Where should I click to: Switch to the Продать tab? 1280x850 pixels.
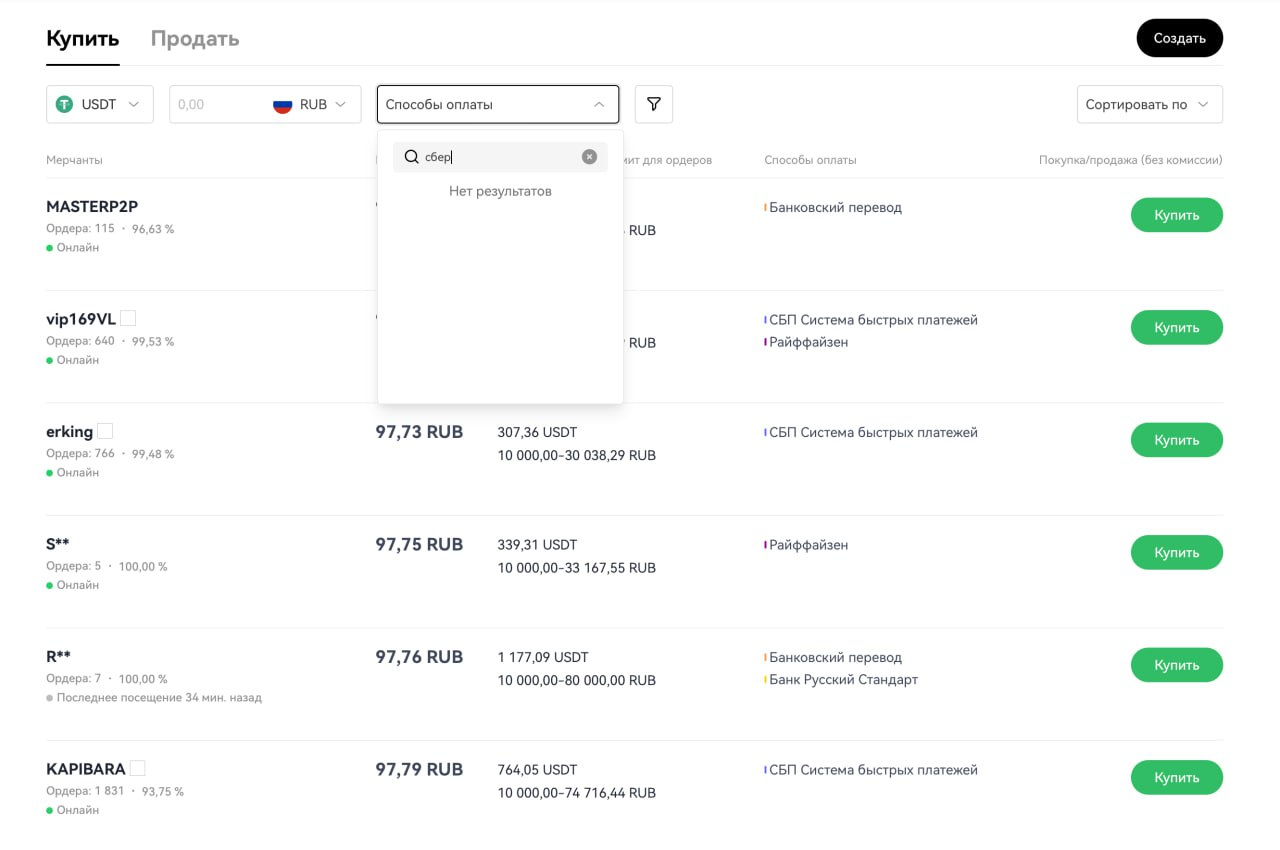tap(195, 39)
